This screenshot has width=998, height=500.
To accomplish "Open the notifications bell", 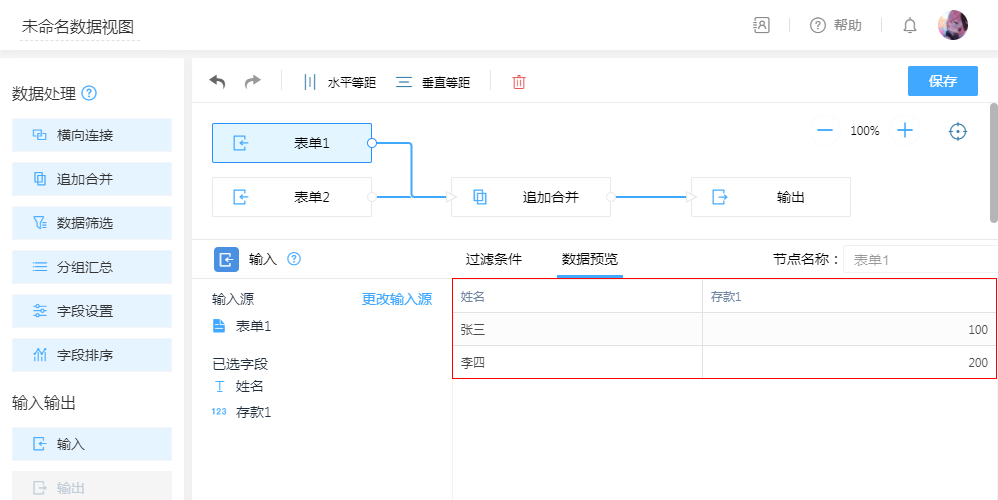I will tap(909, 26).
